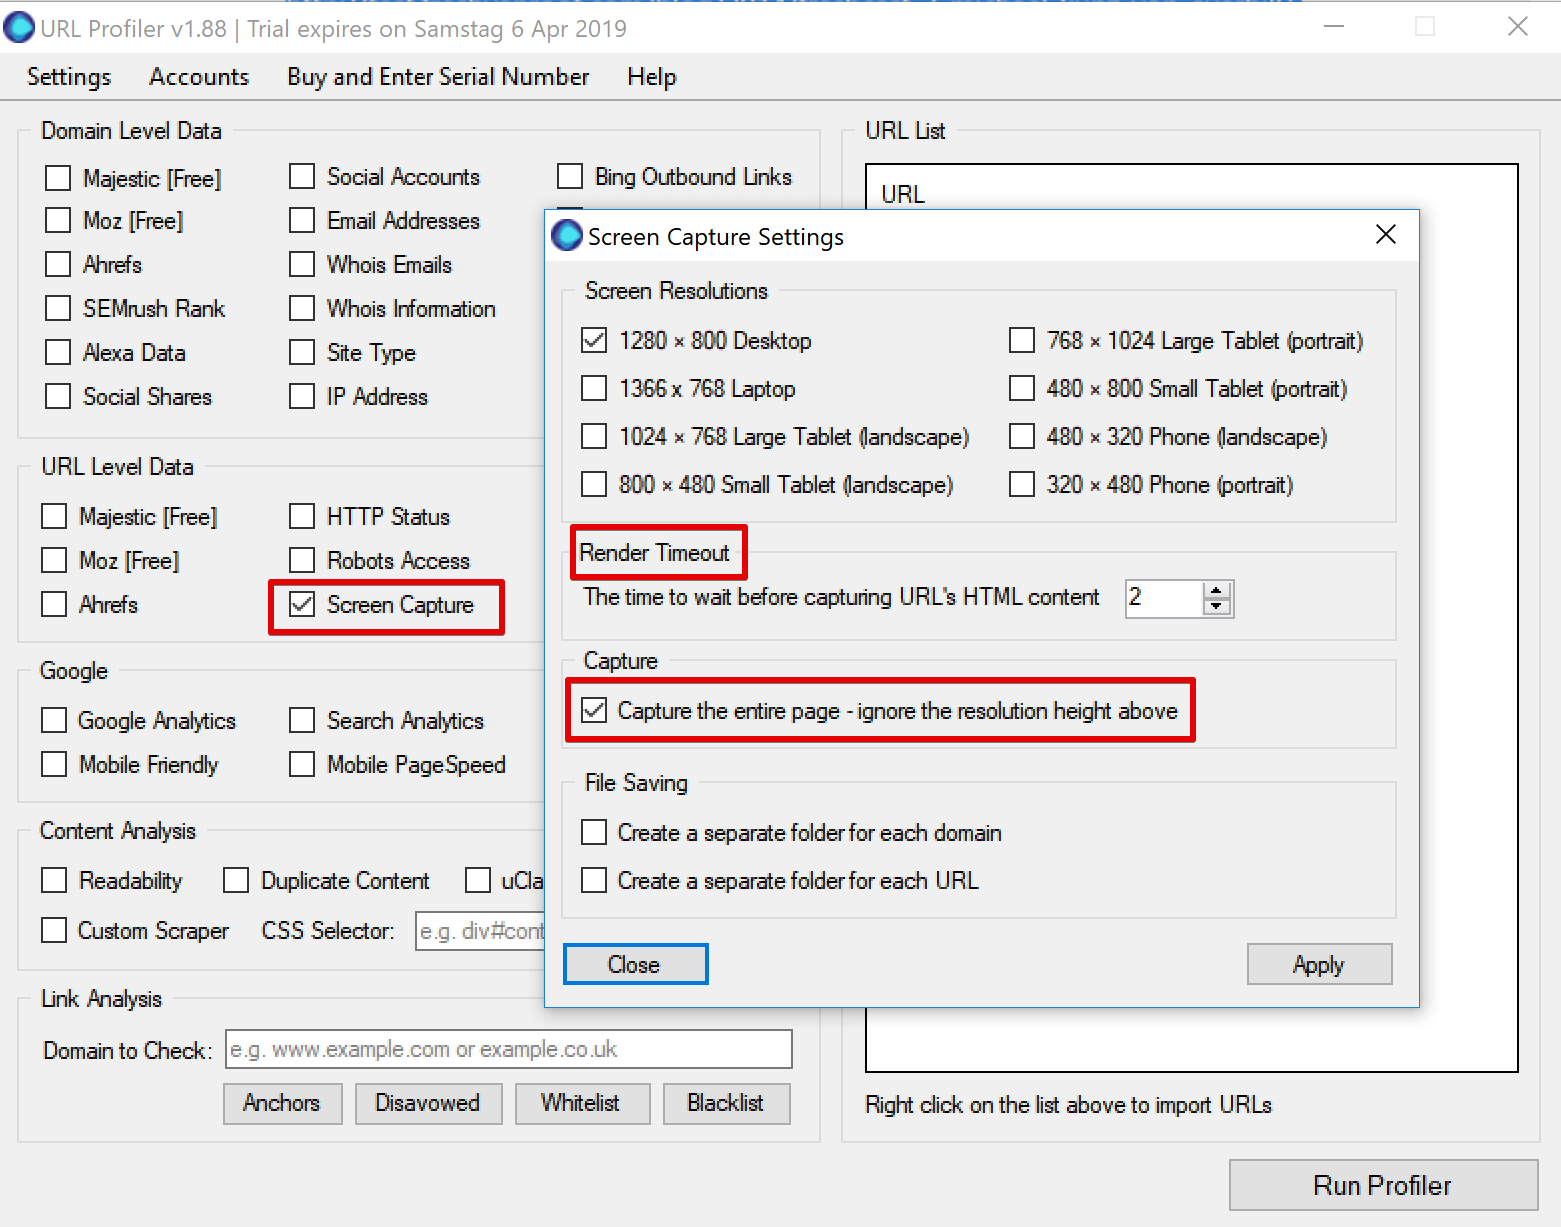This screenshot has width=1561, height=1227.
Task: Open the Settings menu
Action: click(69, 77)
